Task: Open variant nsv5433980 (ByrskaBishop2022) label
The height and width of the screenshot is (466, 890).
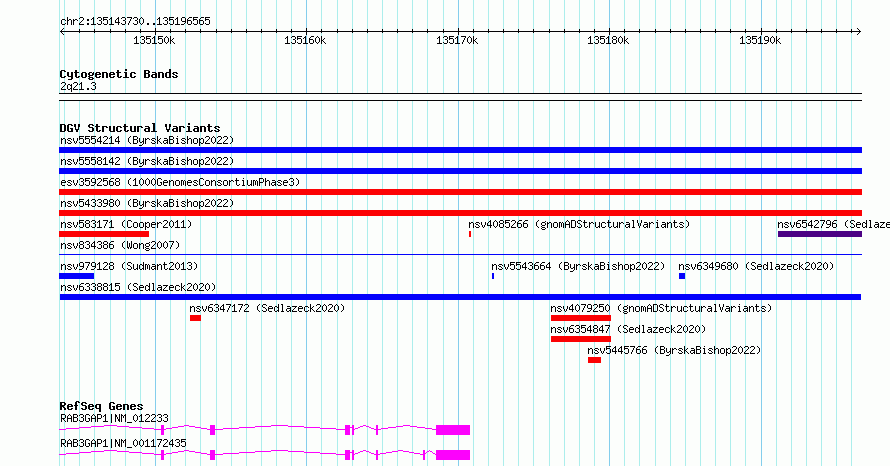Action: (147, 203)
